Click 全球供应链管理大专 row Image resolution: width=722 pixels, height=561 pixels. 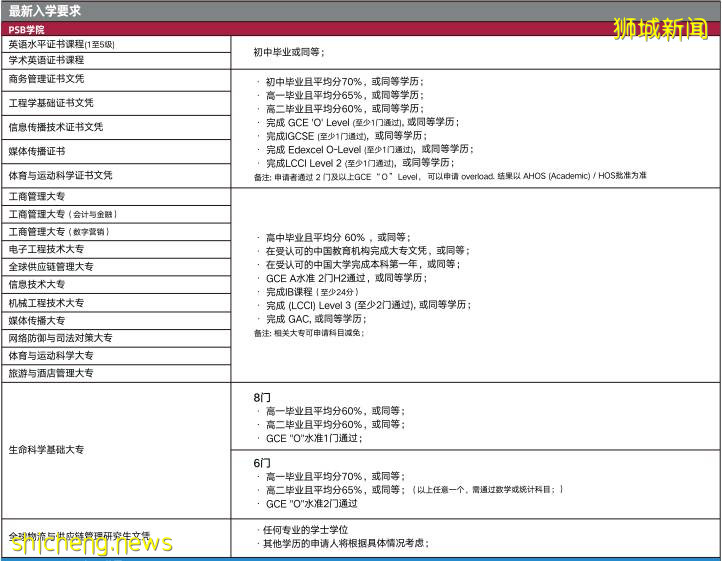(x=116, y=267)
